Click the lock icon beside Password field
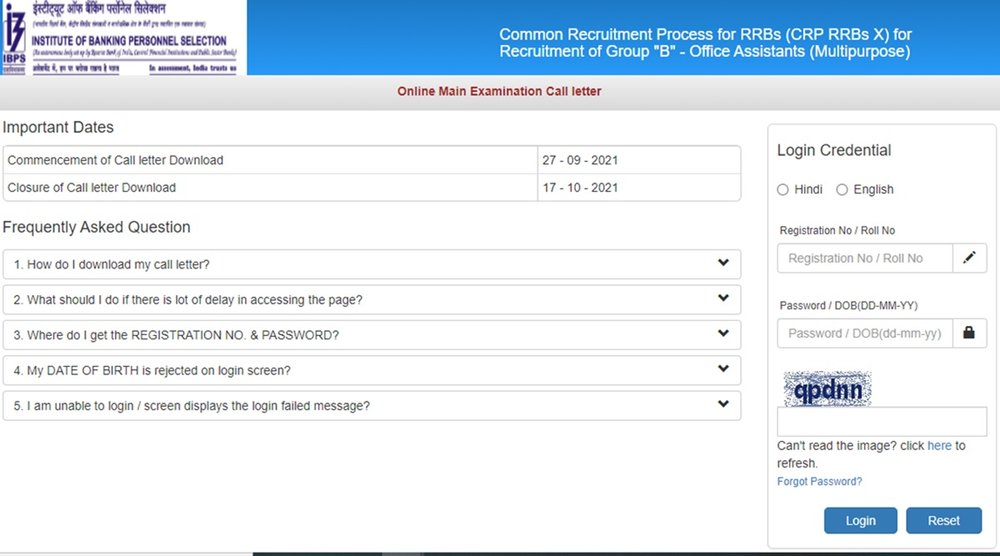Image resolution: width=1000 pixels, height=556 pixels. click(969, 333)
